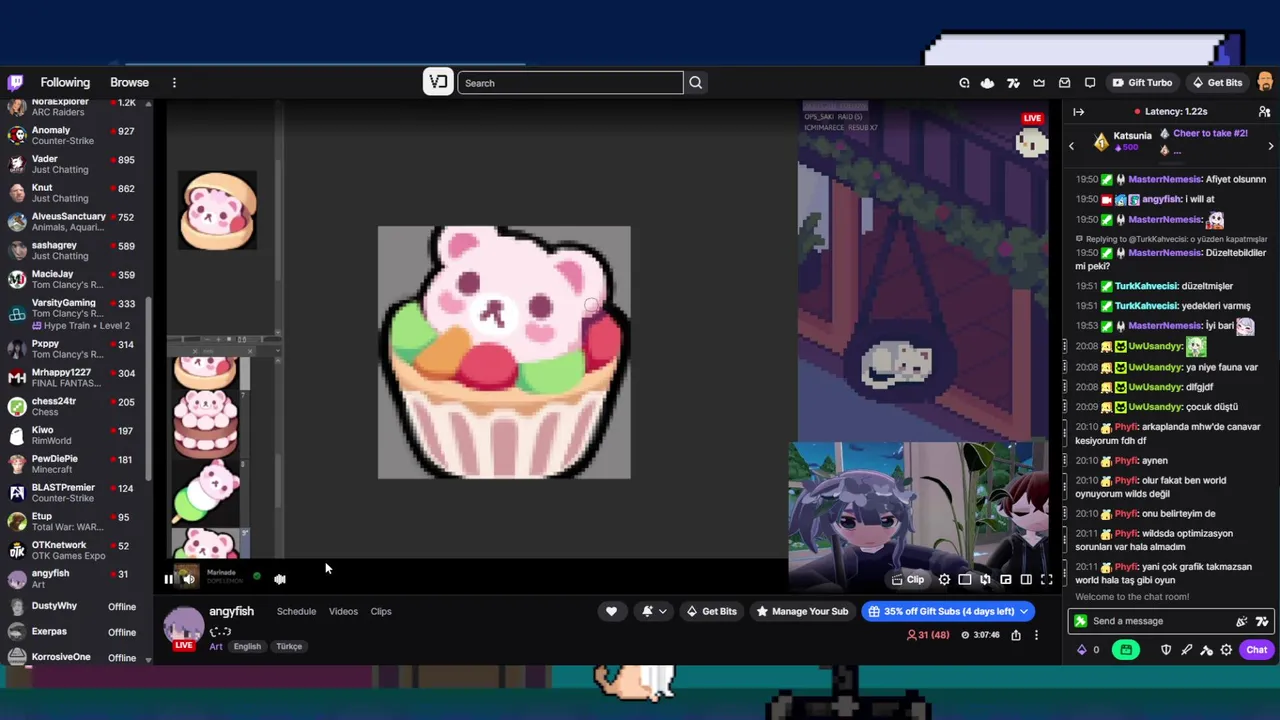Open Anomaly channel in sidebar

72,136
